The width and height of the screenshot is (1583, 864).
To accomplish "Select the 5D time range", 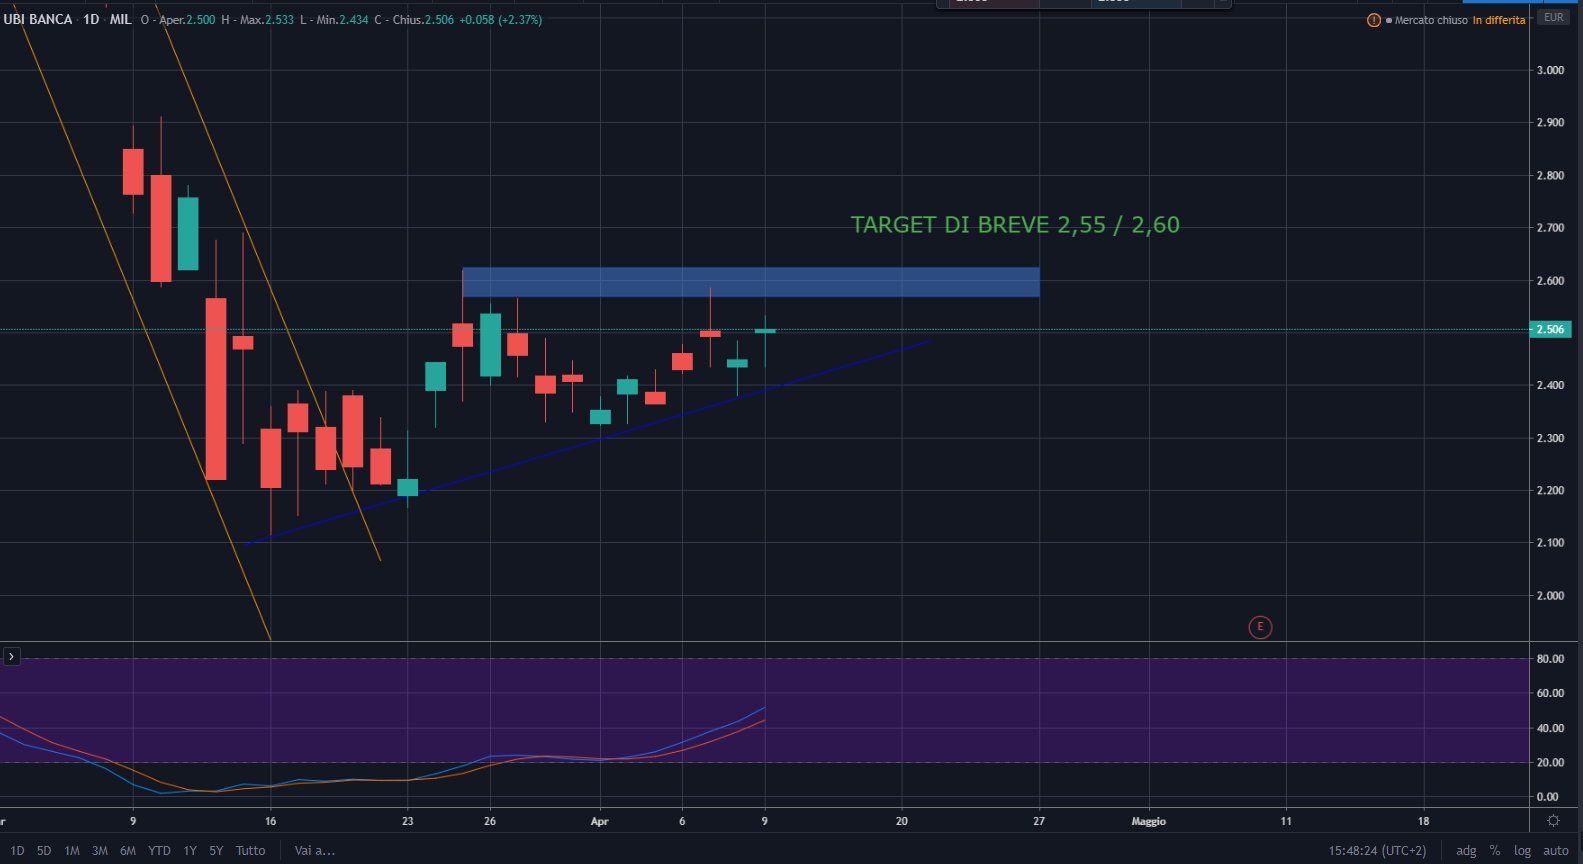I will pos(44,851).
